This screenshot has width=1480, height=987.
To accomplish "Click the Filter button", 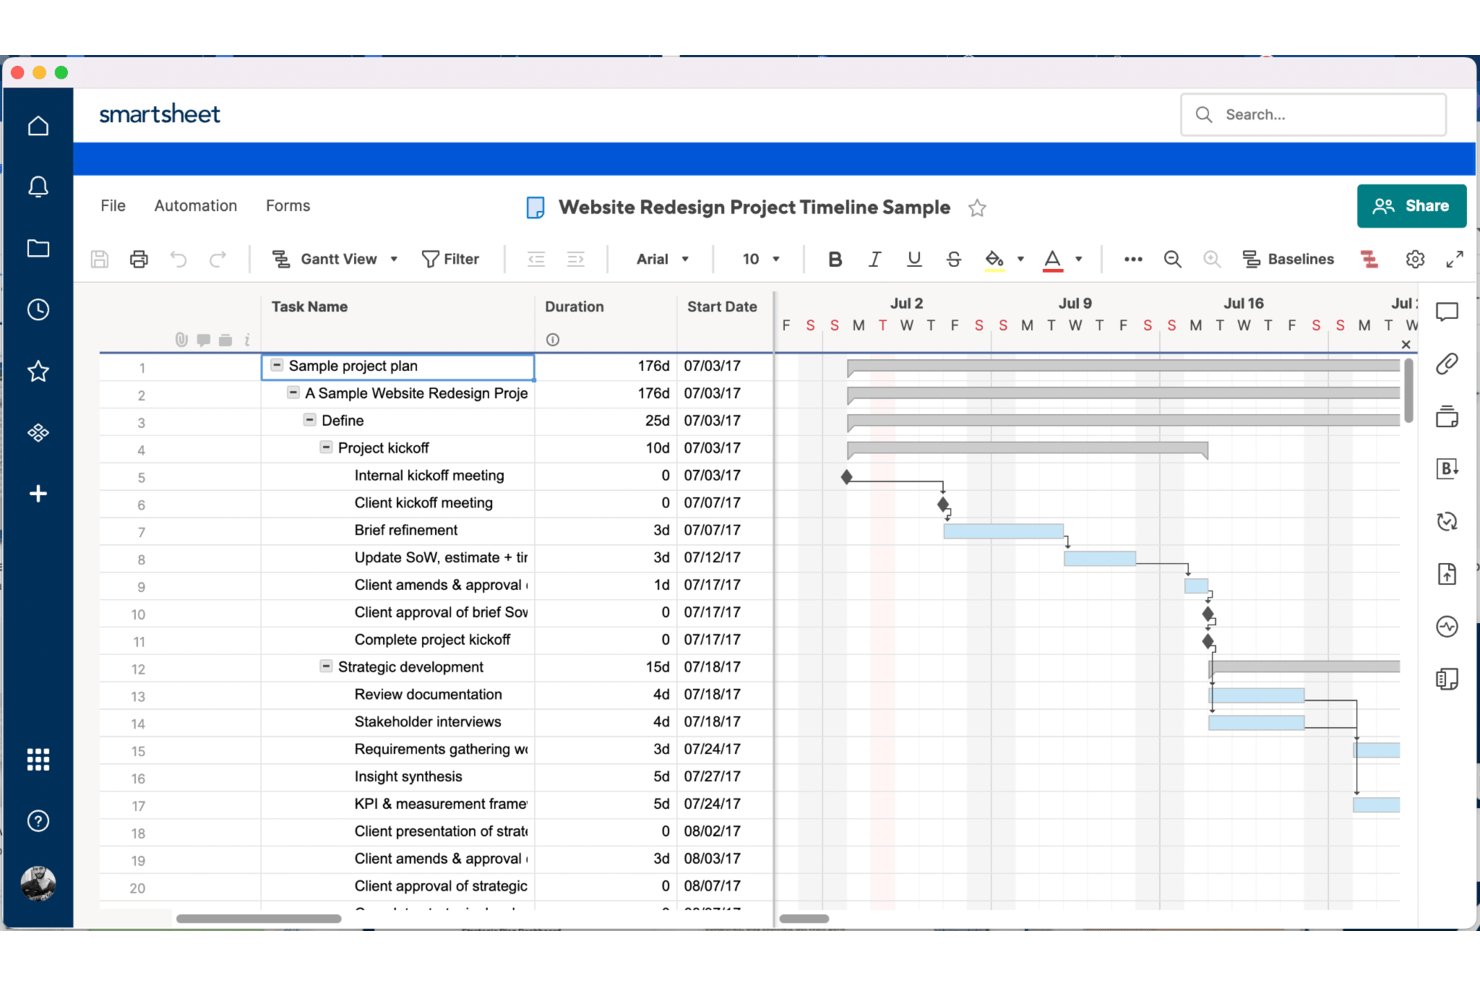I will (450, 259).
